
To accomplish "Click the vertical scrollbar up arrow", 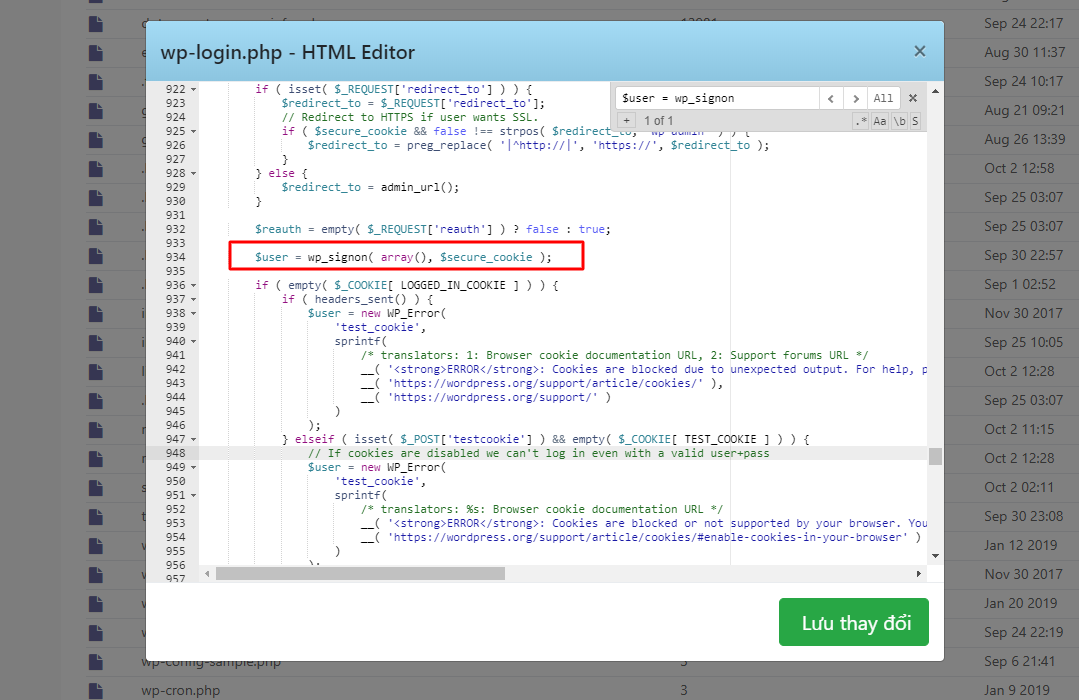I will pos(935,91).
